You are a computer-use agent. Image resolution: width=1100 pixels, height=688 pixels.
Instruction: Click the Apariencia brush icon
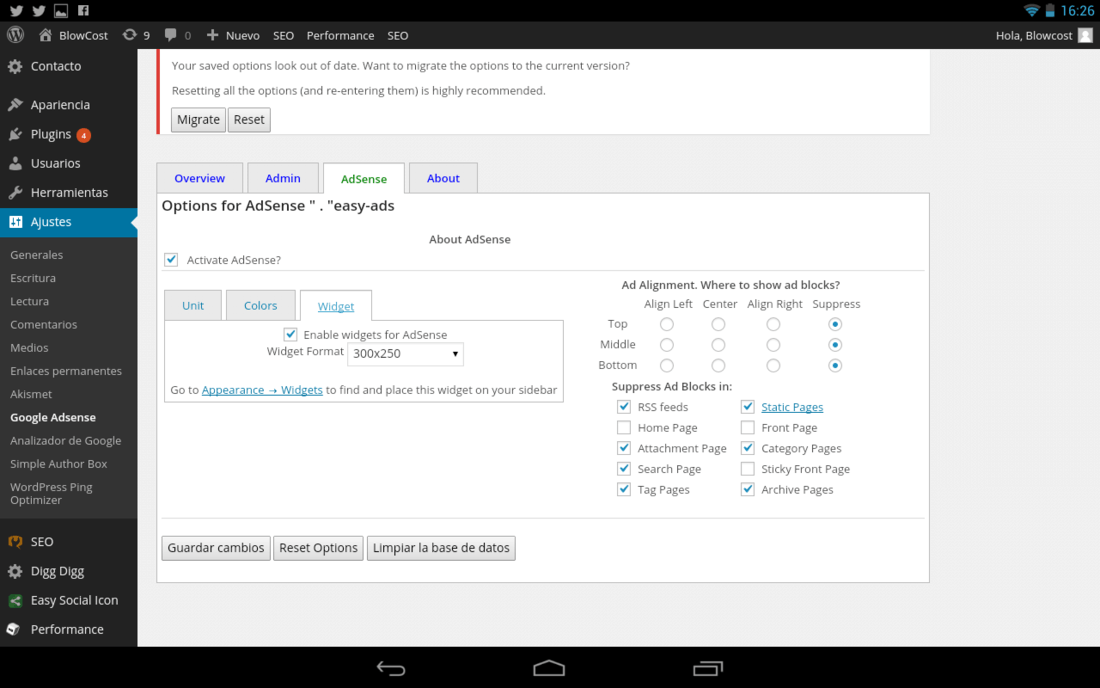click(15, 104)
